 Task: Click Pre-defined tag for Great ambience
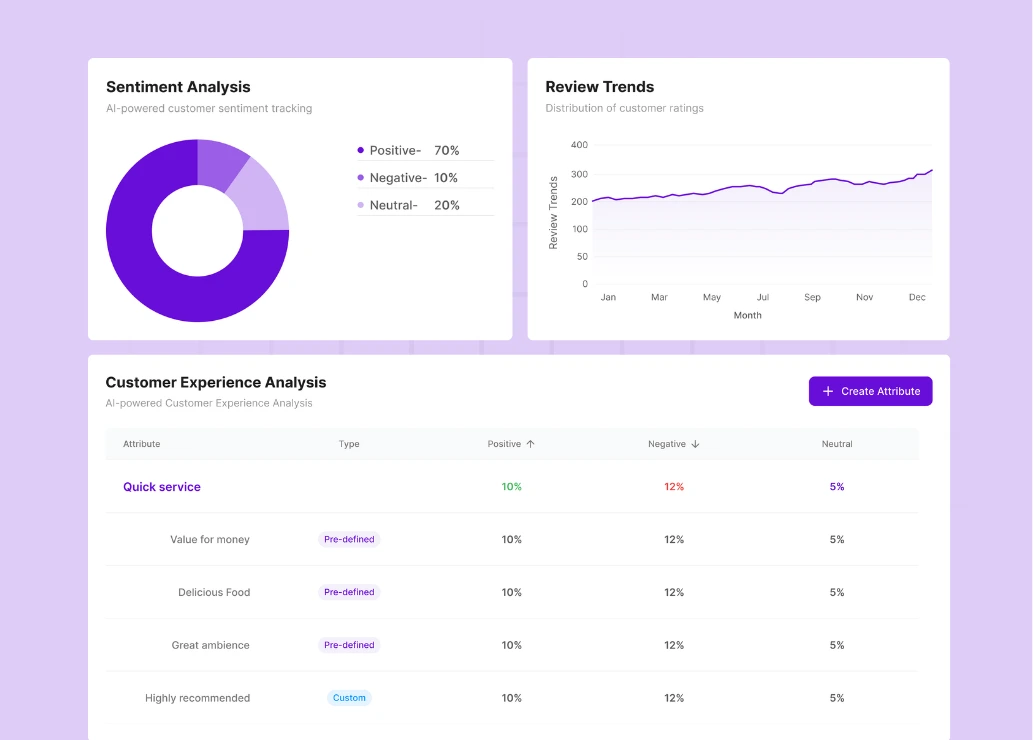(349, 644)
